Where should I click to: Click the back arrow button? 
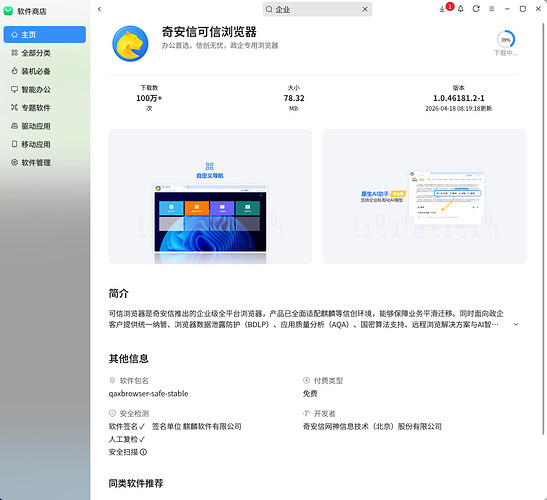pos(99,9)
